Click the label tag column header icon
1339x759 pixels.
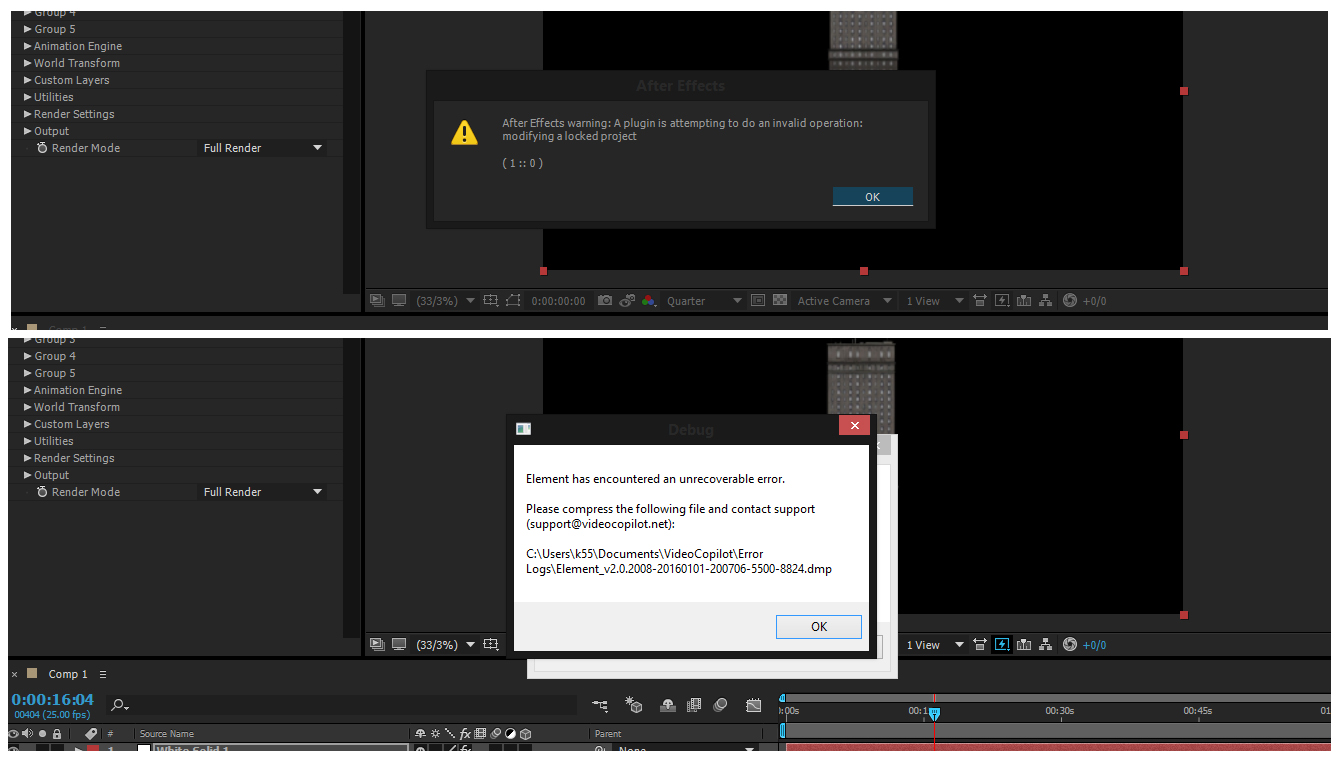click(x=91, y=734)
